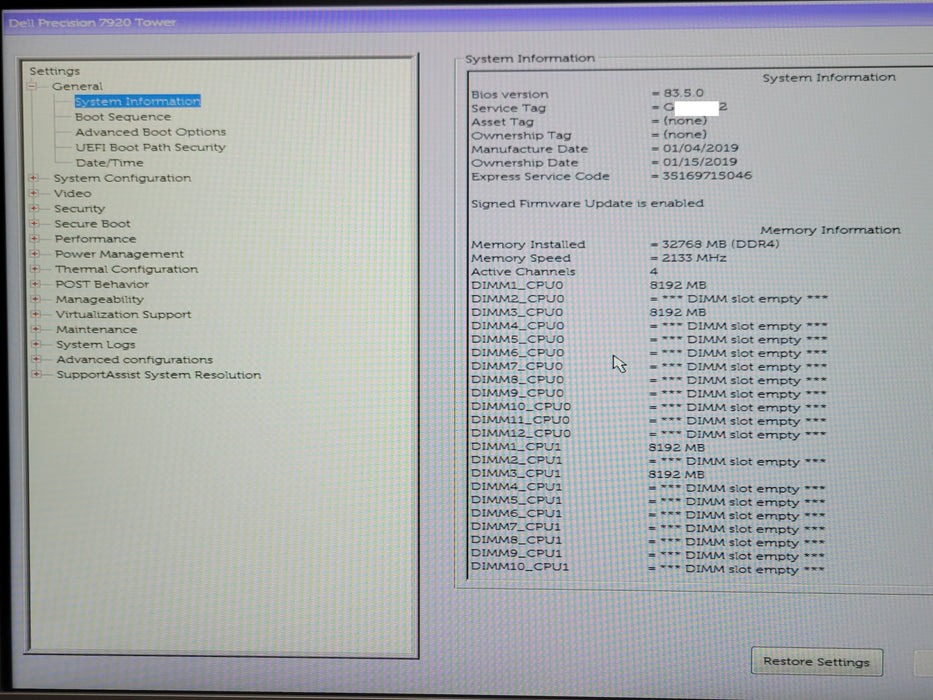
Task: Click the DIMM3_CPU1 row label
Action: pos(516,473)
